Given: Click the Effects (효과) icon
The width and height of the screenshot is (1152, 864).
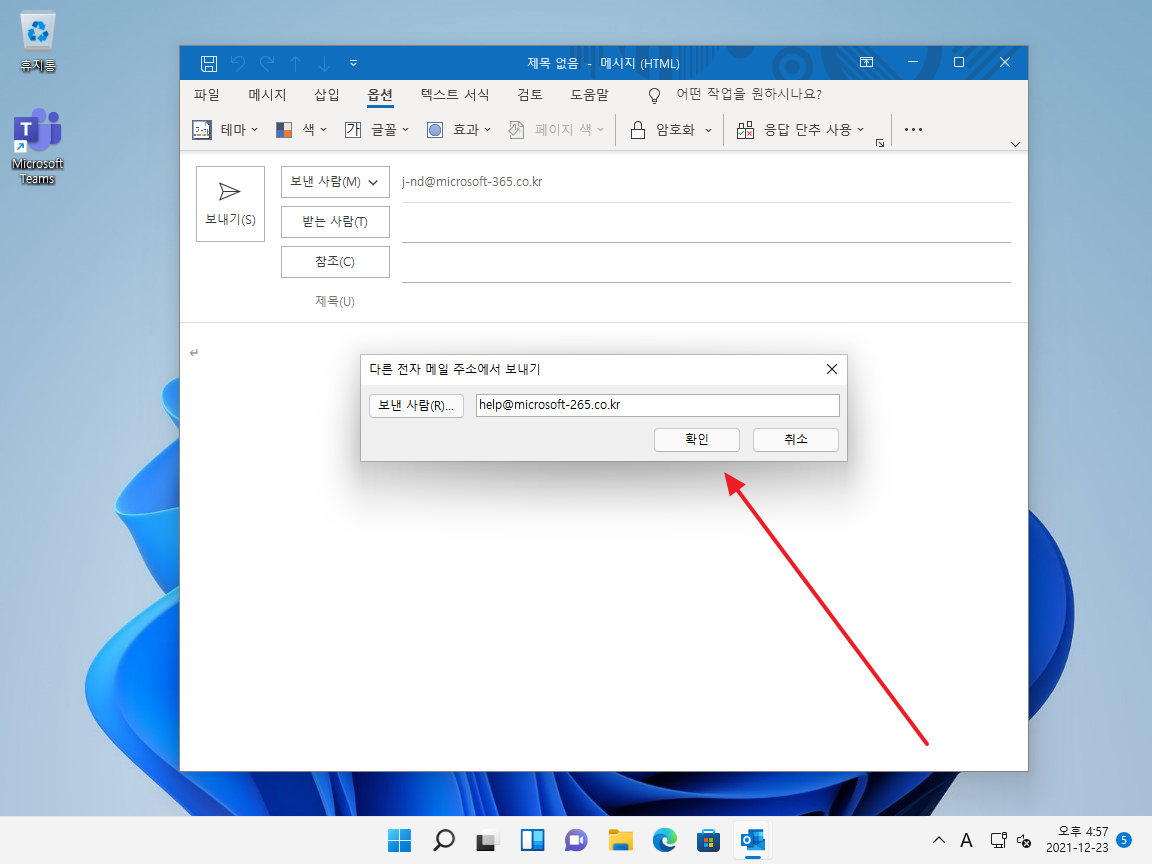Looking at the screenshot, I should (x=435, y=129).
